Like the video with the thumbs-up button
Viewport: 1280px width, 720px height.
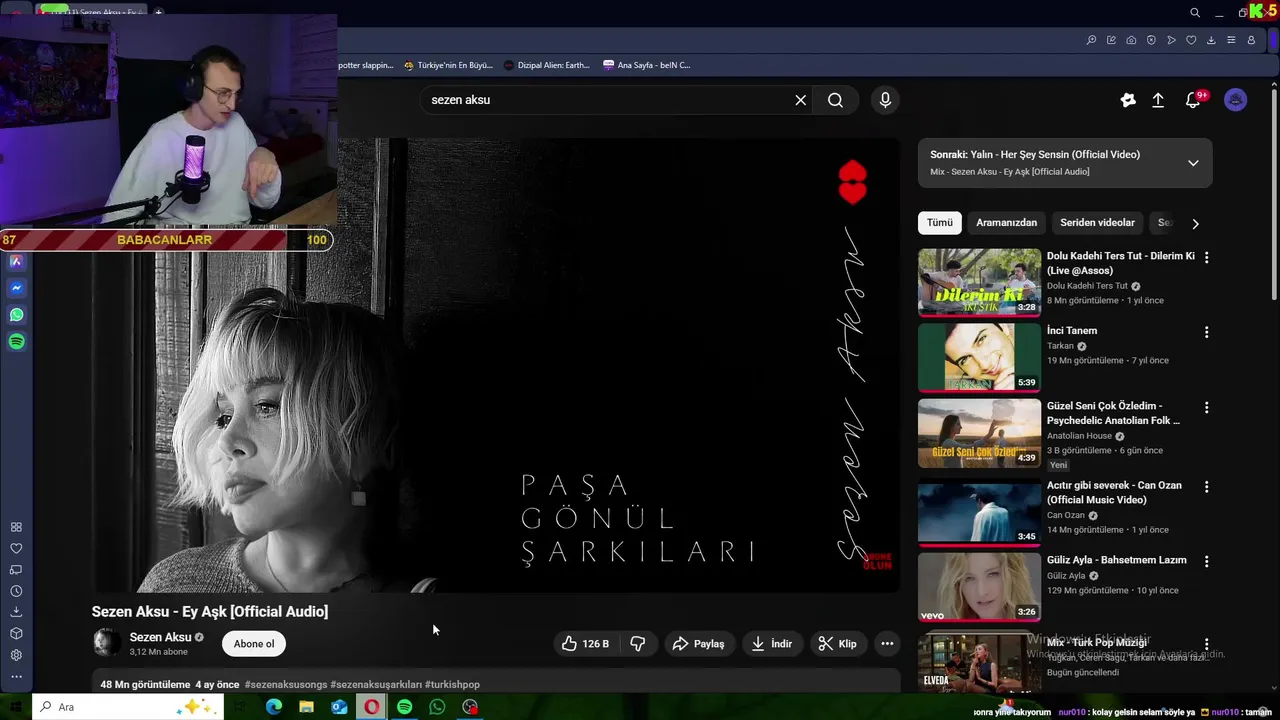(x=586, y=644)
